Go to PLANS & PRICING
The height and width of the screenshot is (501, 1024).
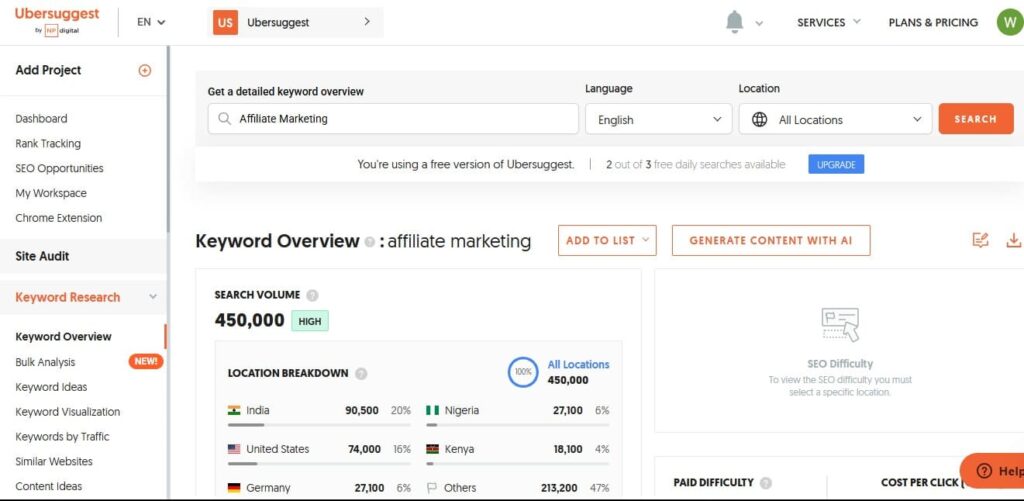click(x=933, y=22)
